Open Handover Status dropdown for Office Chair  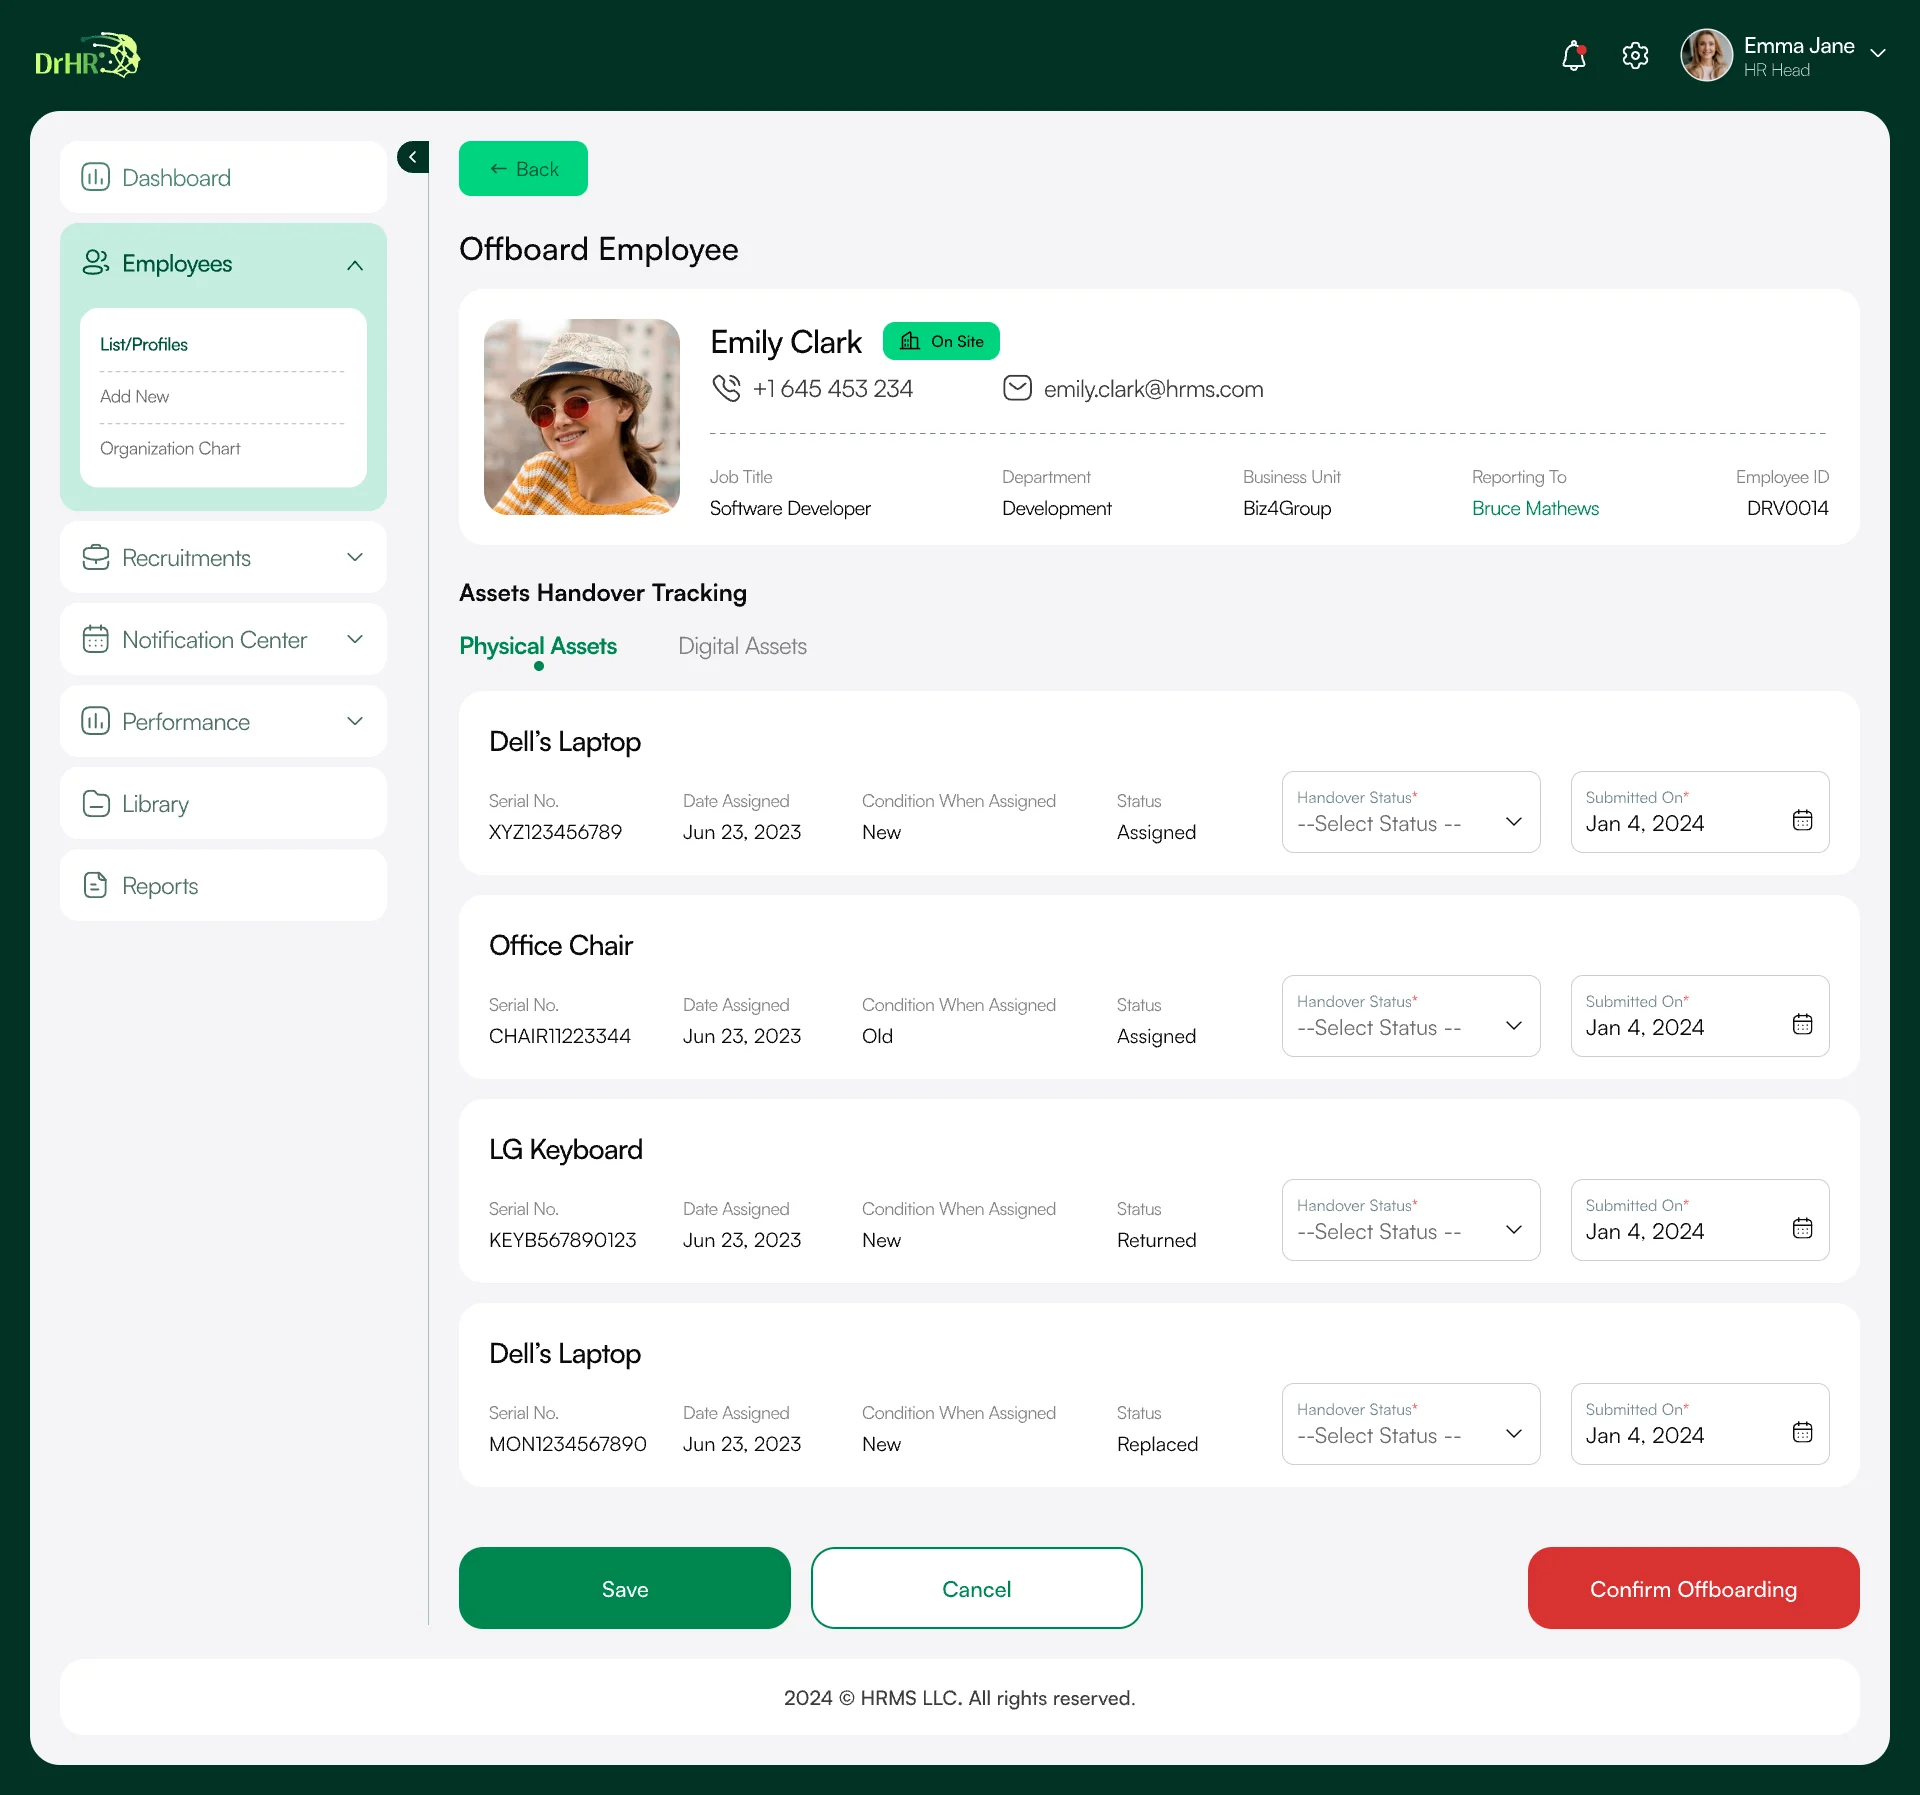click(x=1411, y=1016)
